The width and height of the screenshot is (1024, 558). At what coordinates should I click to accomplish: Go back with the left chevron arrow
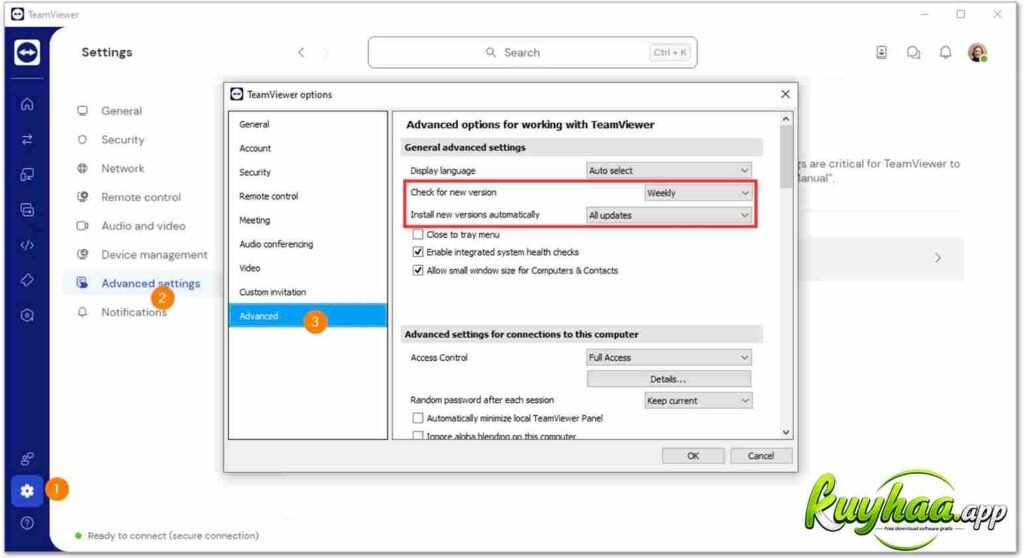click(301, 52)
